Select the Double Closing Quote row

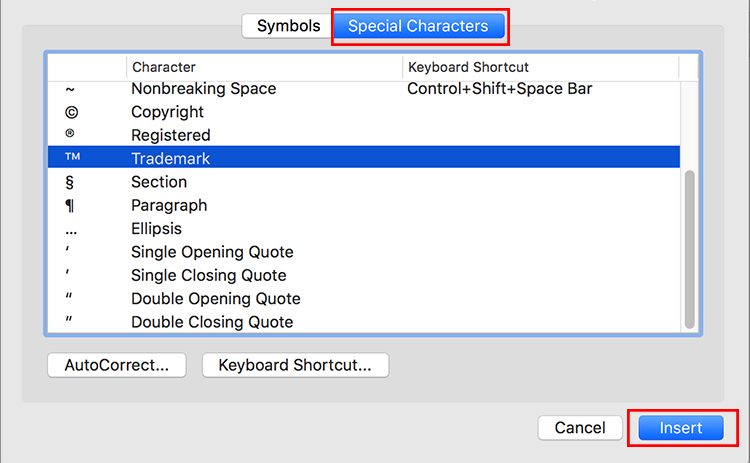tap(364, 322)
